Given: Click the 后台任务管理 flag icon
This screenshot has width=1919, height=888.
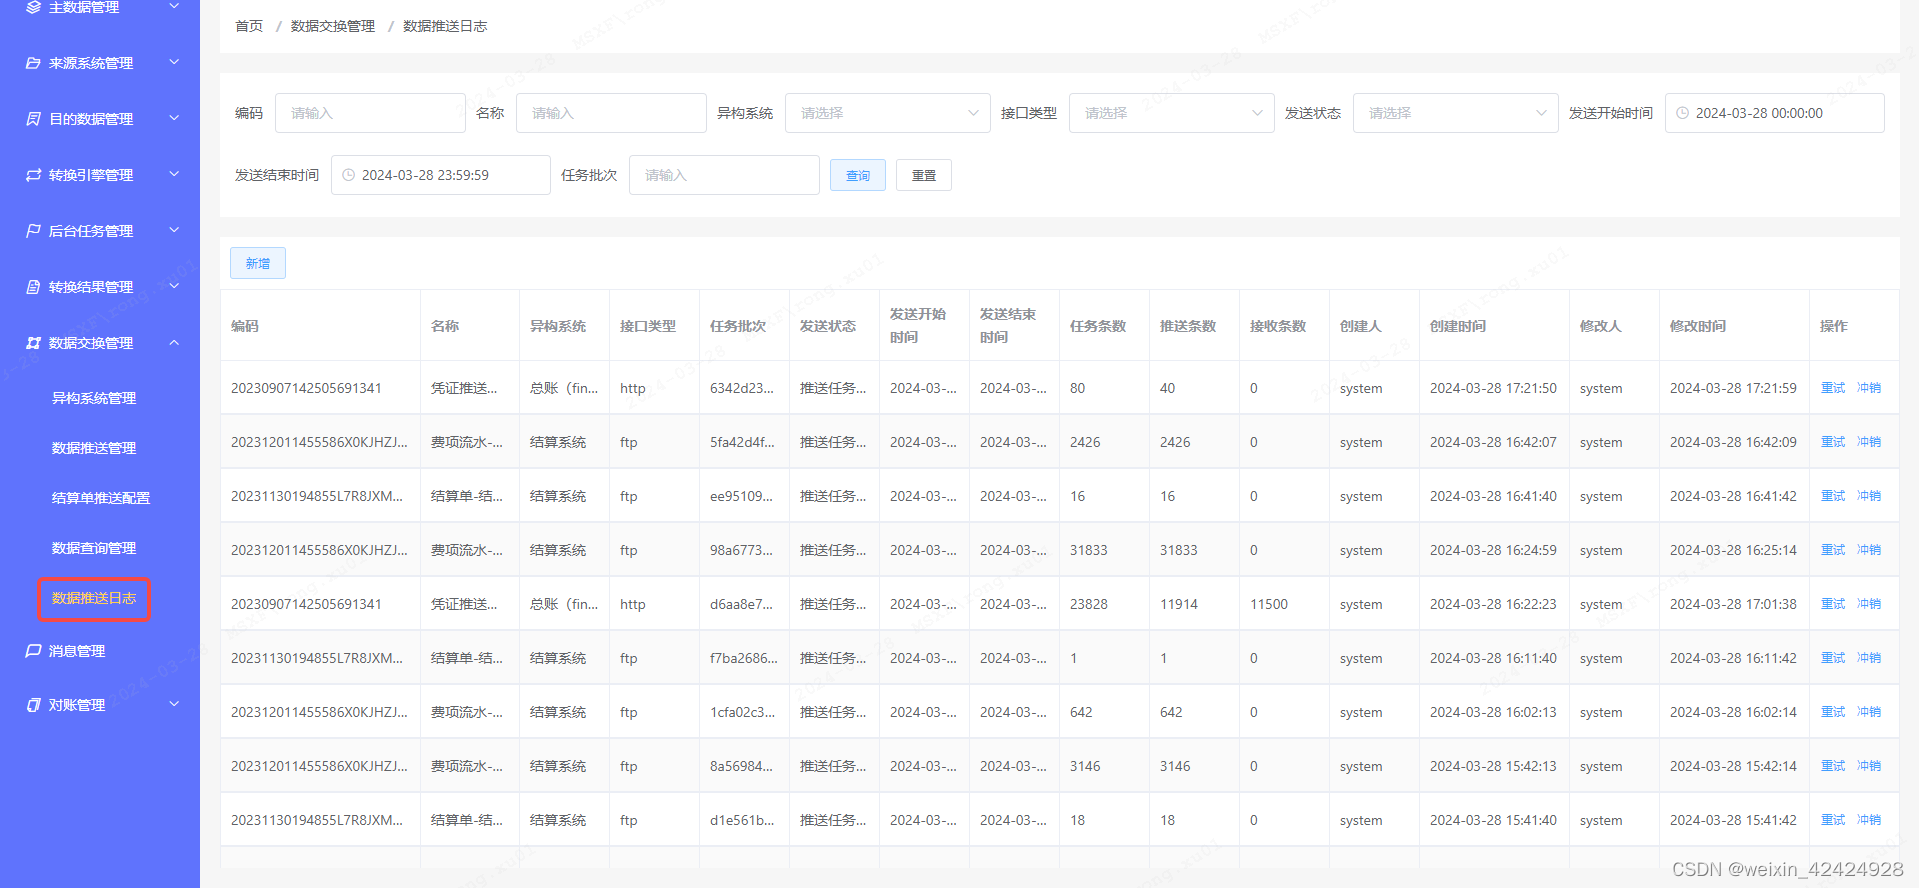Looking at the screenshot, I should 33,231.
